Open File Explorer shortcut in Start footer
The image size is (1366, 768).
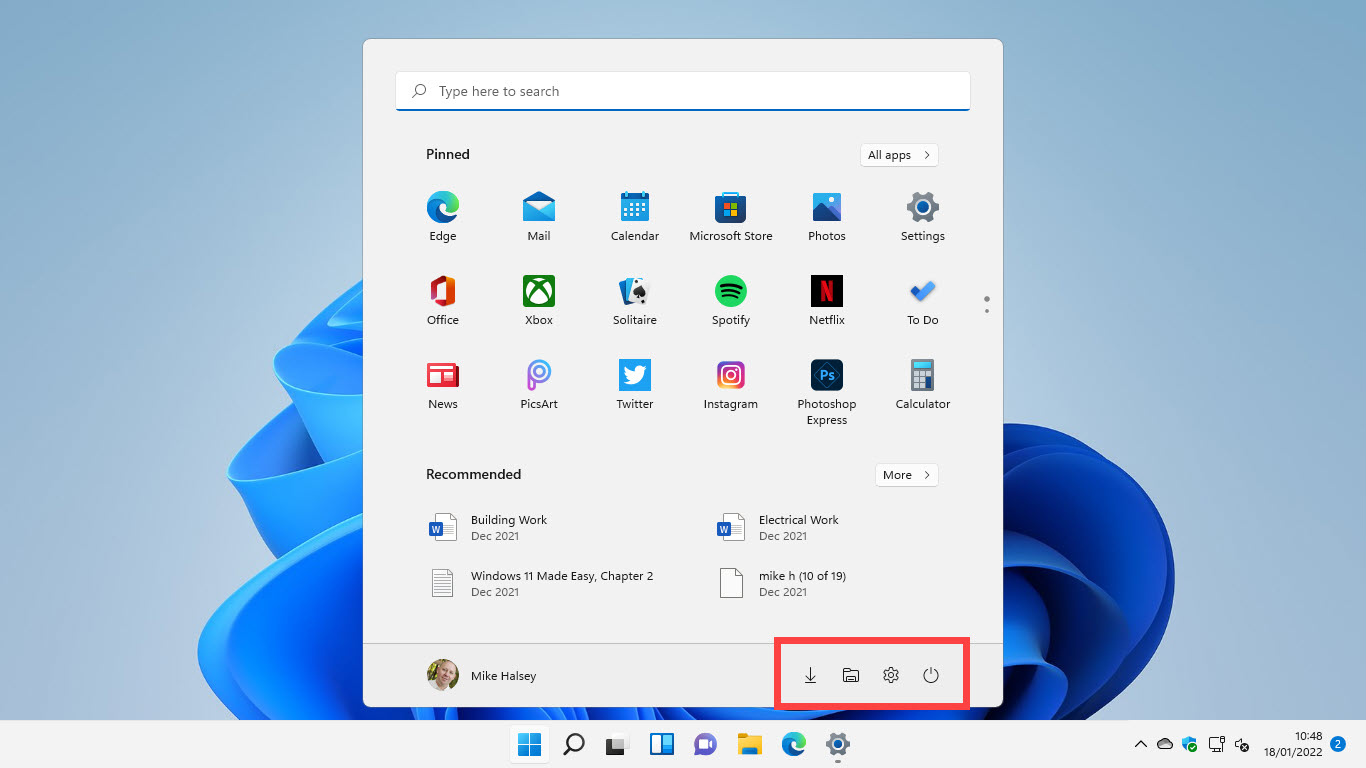pos(851,676)
